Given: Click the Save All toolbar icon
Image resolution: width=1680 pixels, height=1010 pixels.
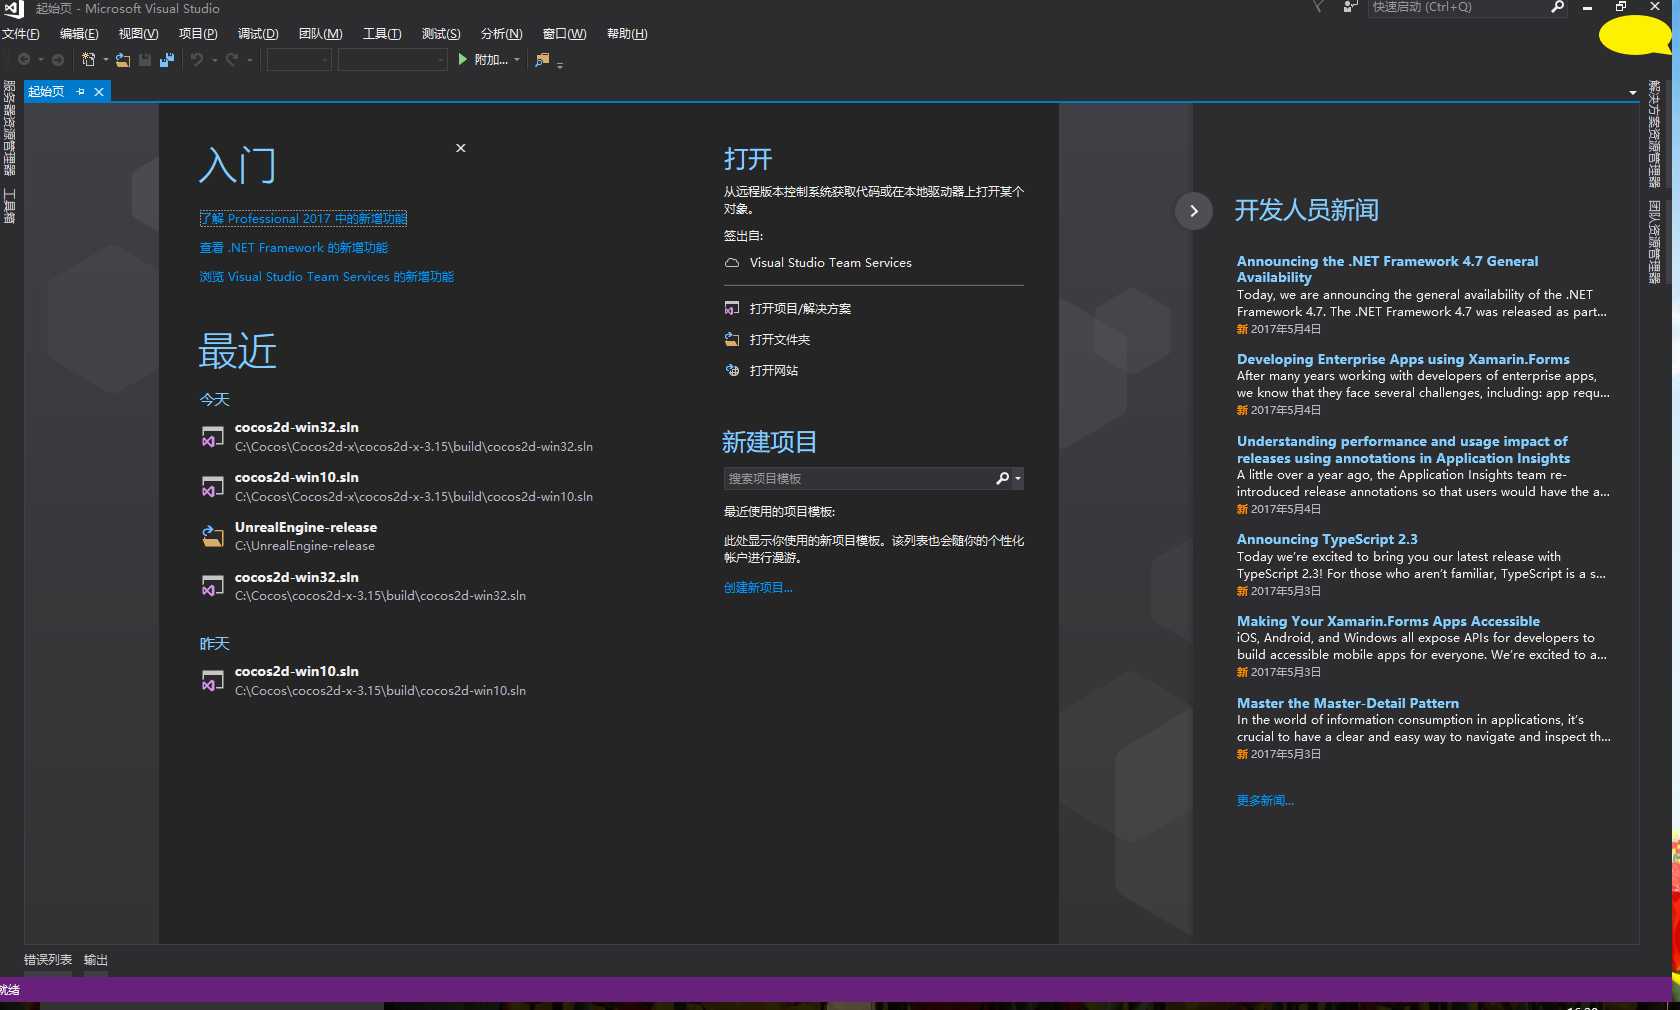Looking at the screenshot, I should pyautogui.click(x=167, y=60).
